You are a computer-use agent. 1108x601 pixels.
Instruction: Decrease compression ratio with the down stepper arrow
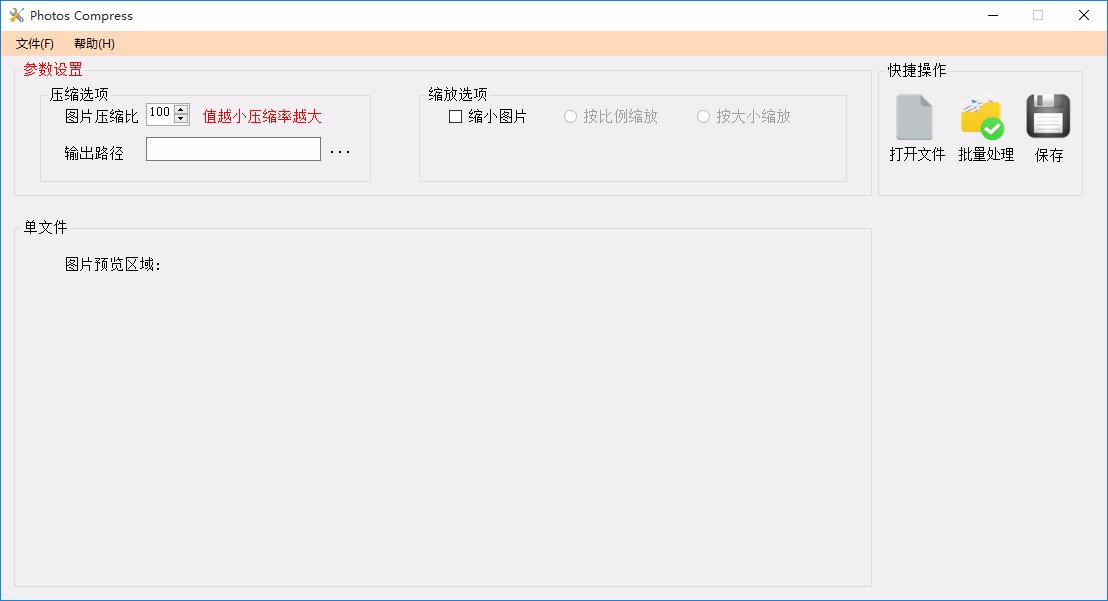(x=180, y=118)
